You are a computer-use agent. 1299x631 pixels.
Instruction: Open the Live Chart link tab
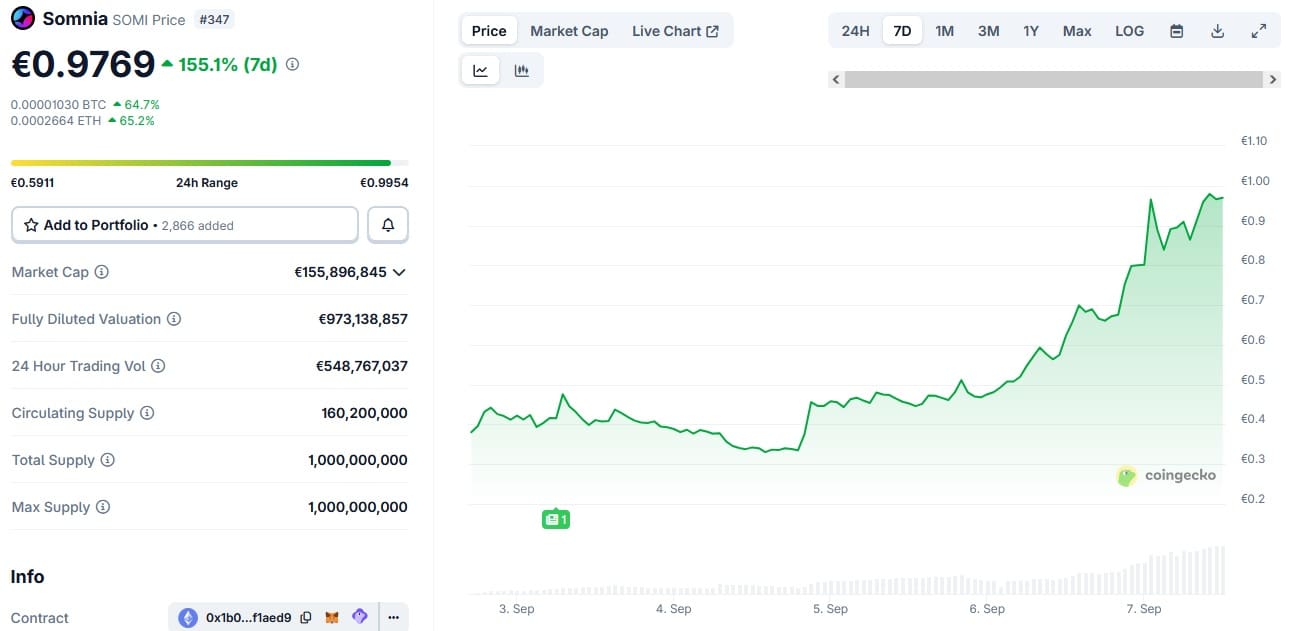[x=675, y=31]
